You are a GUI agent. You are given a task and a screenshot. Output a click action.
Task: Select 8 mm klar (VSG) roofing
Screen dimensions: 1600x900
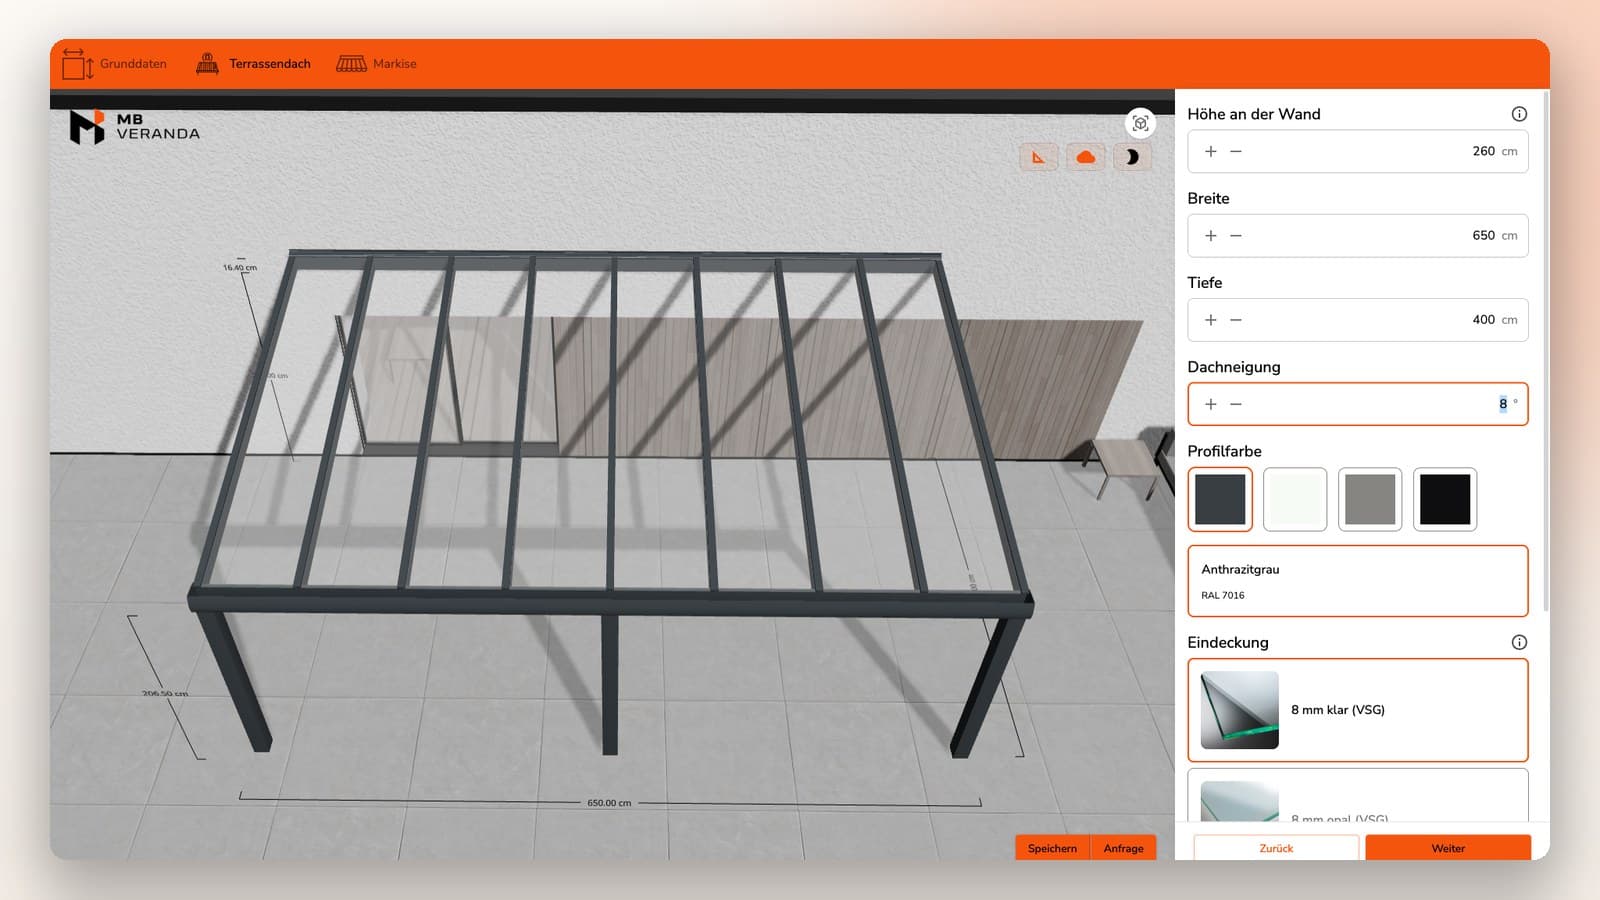1358,710
